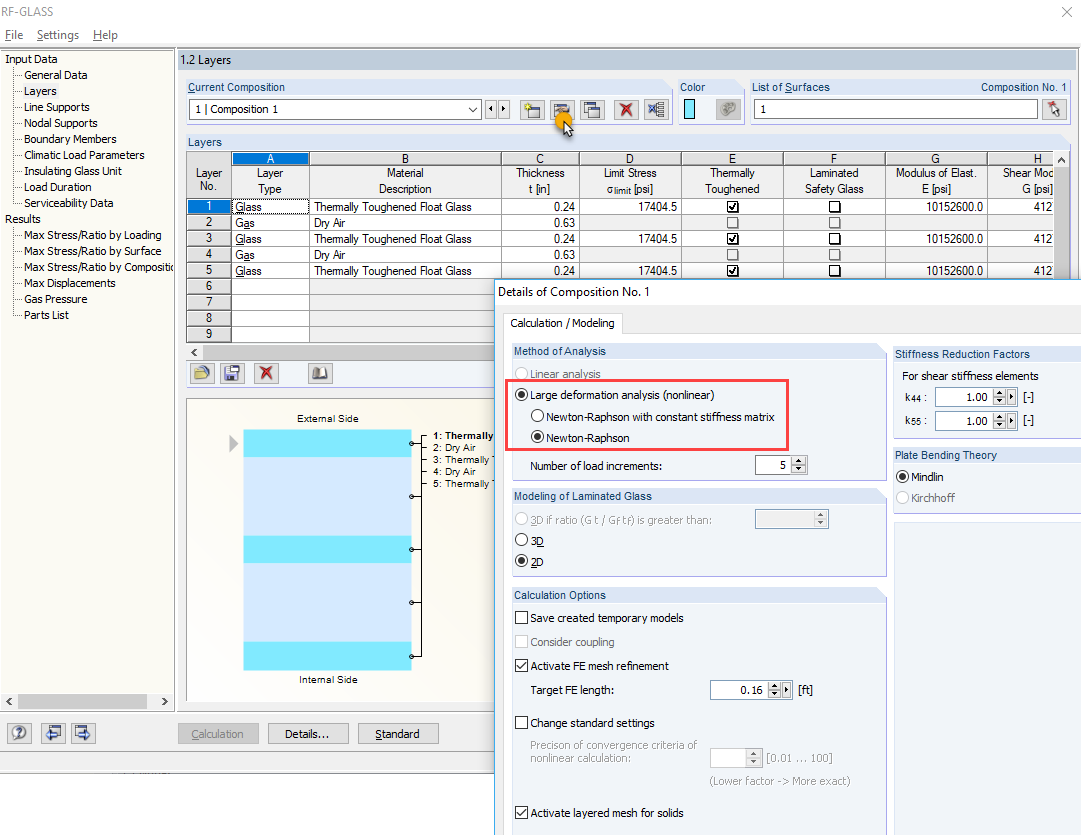Open the Settings menu
This screenshot has height=835, width=1081.
58,35
